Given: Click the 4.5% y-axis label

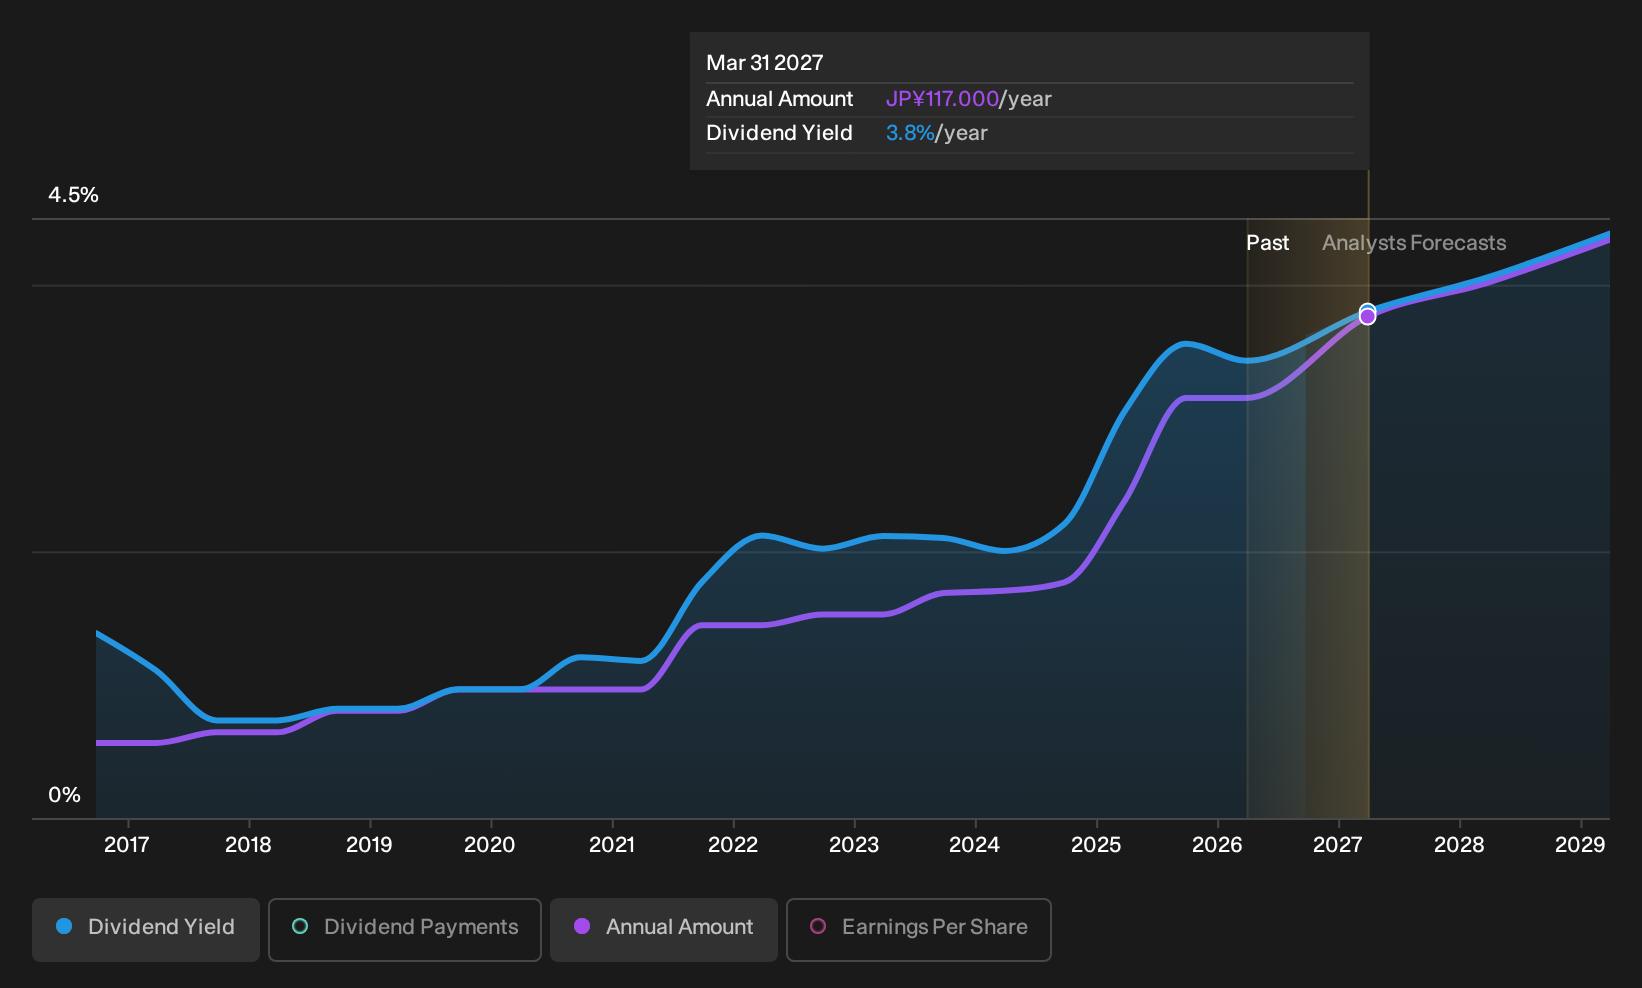Looking at the screenshot, I should click(x=74, y=195).
